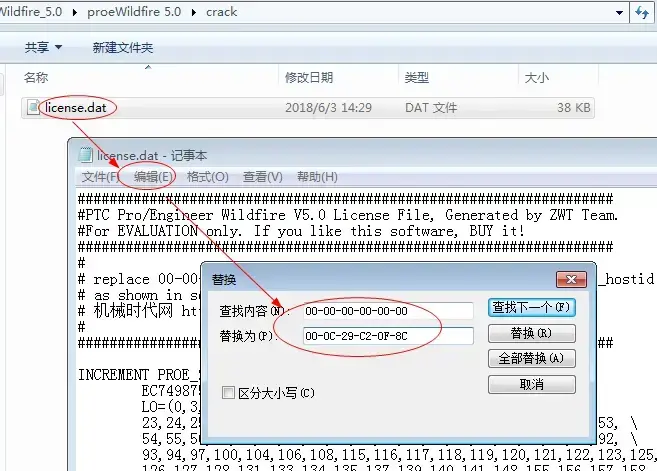Select the license.dat file name

click(76, 108)
